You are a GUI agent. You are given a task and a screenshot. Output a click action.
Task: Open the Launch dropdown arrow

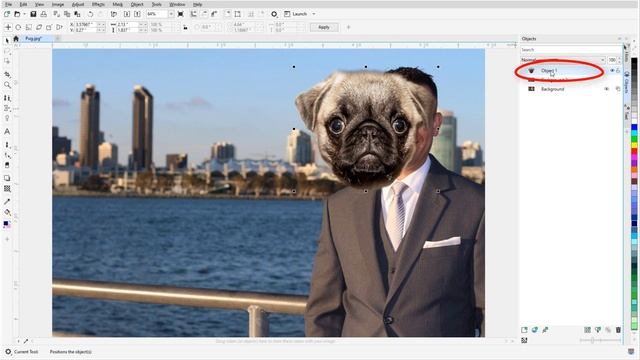314,14
